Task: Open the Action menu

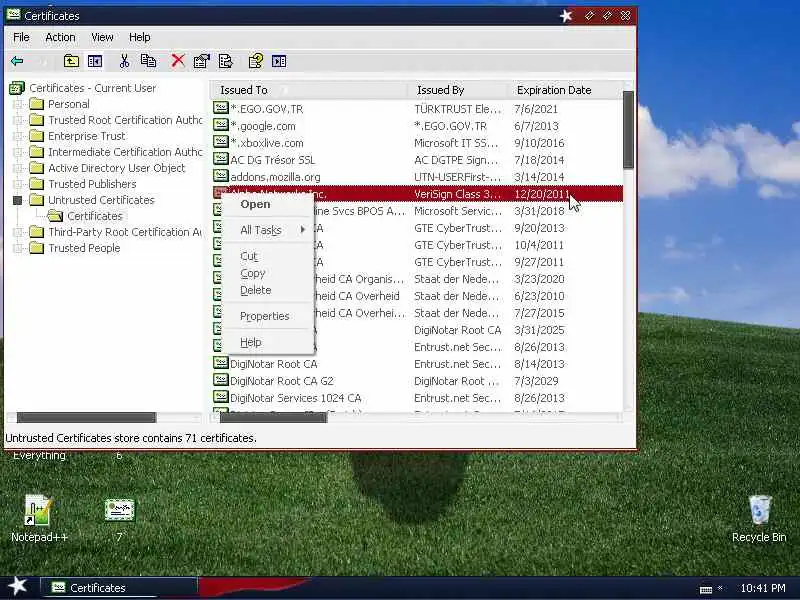Action: pos(60,37)
